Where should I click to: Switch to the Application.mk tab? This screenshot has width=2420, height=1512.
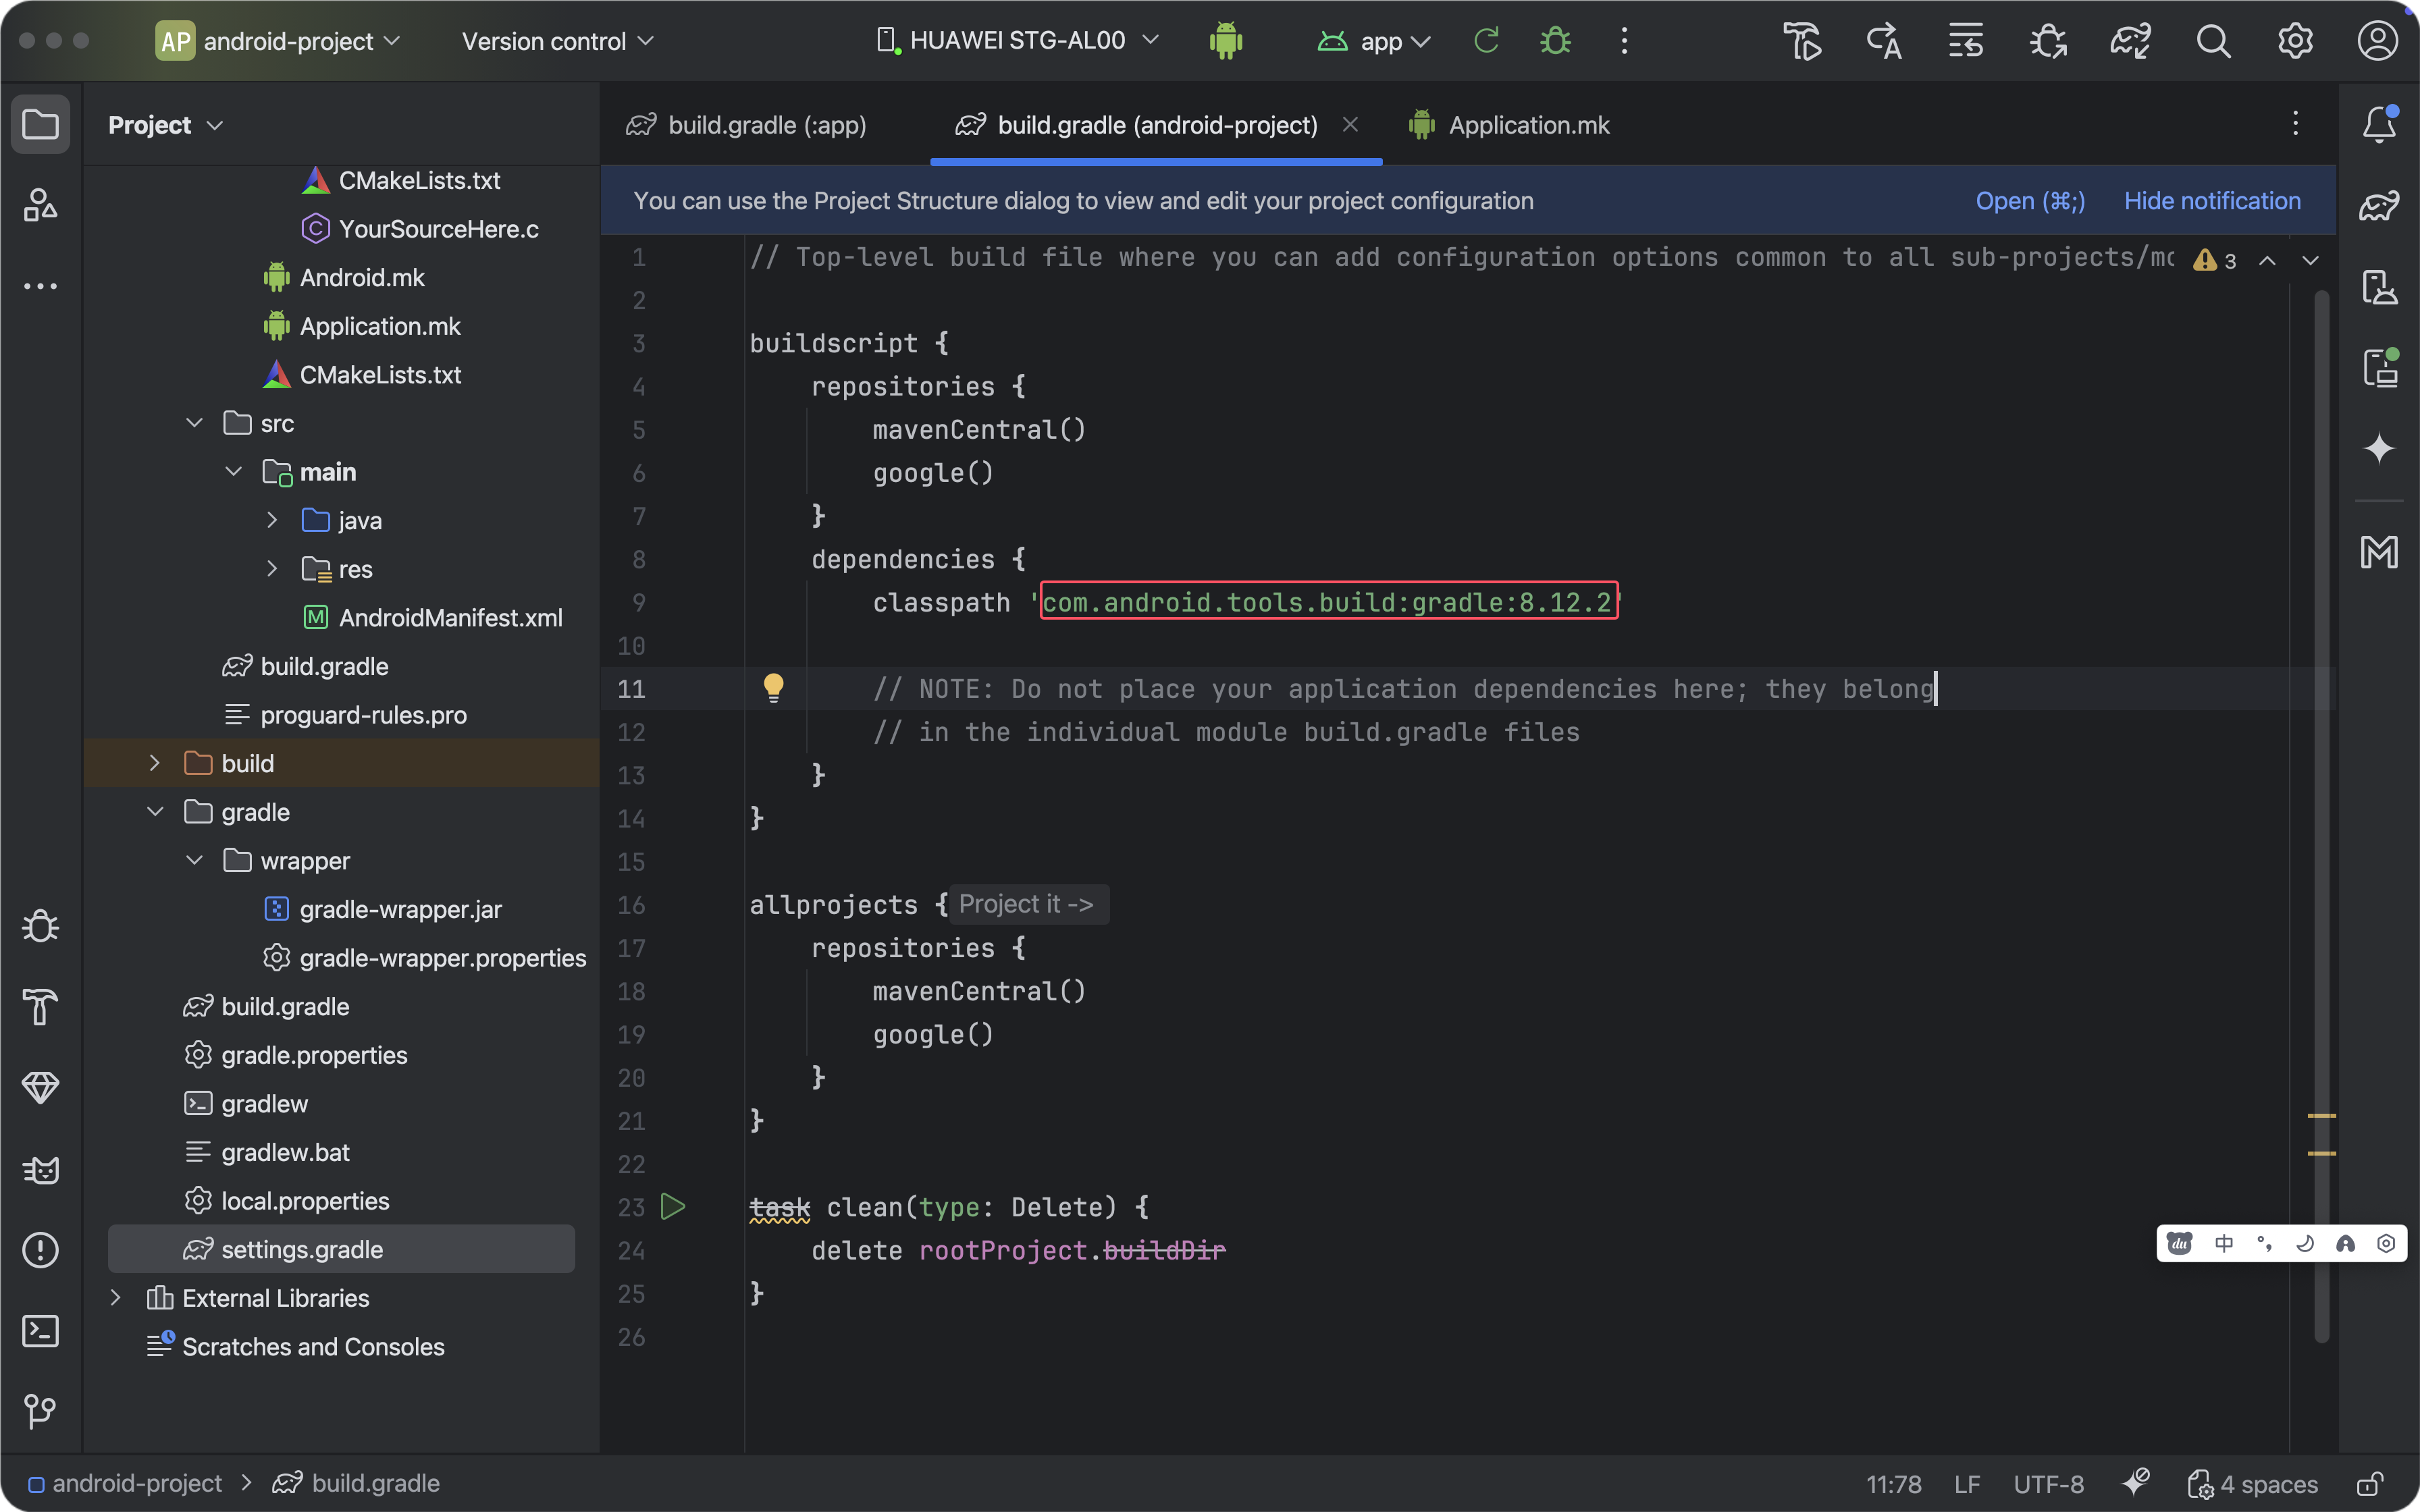coord(1527,125)
